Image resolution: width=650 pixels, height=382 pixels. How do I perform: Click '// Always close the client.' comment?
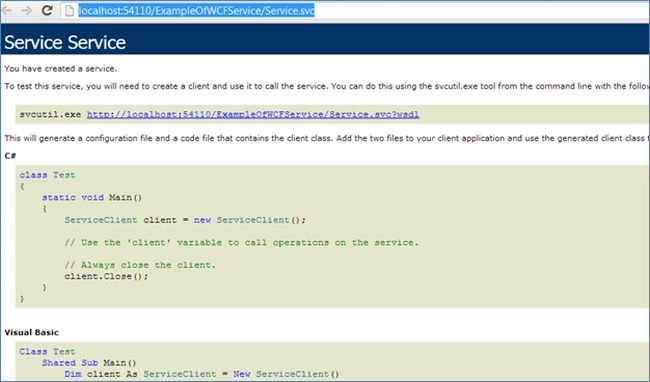(140, 265)
